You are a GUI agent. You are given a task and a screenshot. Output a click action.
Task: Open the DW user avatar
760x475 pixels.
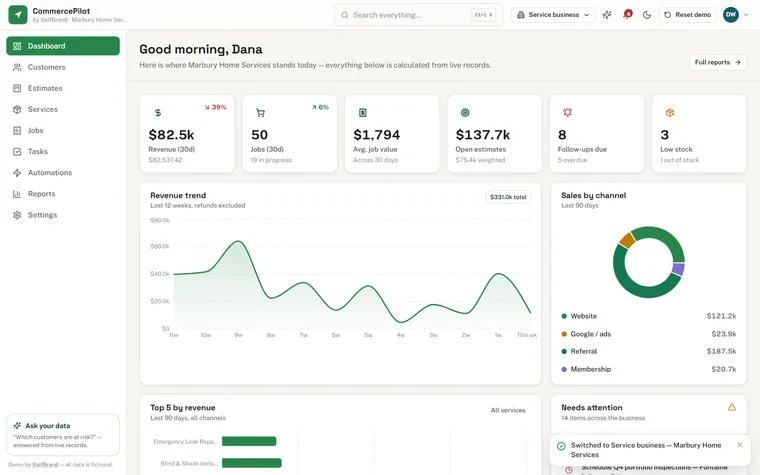(730, 15)
